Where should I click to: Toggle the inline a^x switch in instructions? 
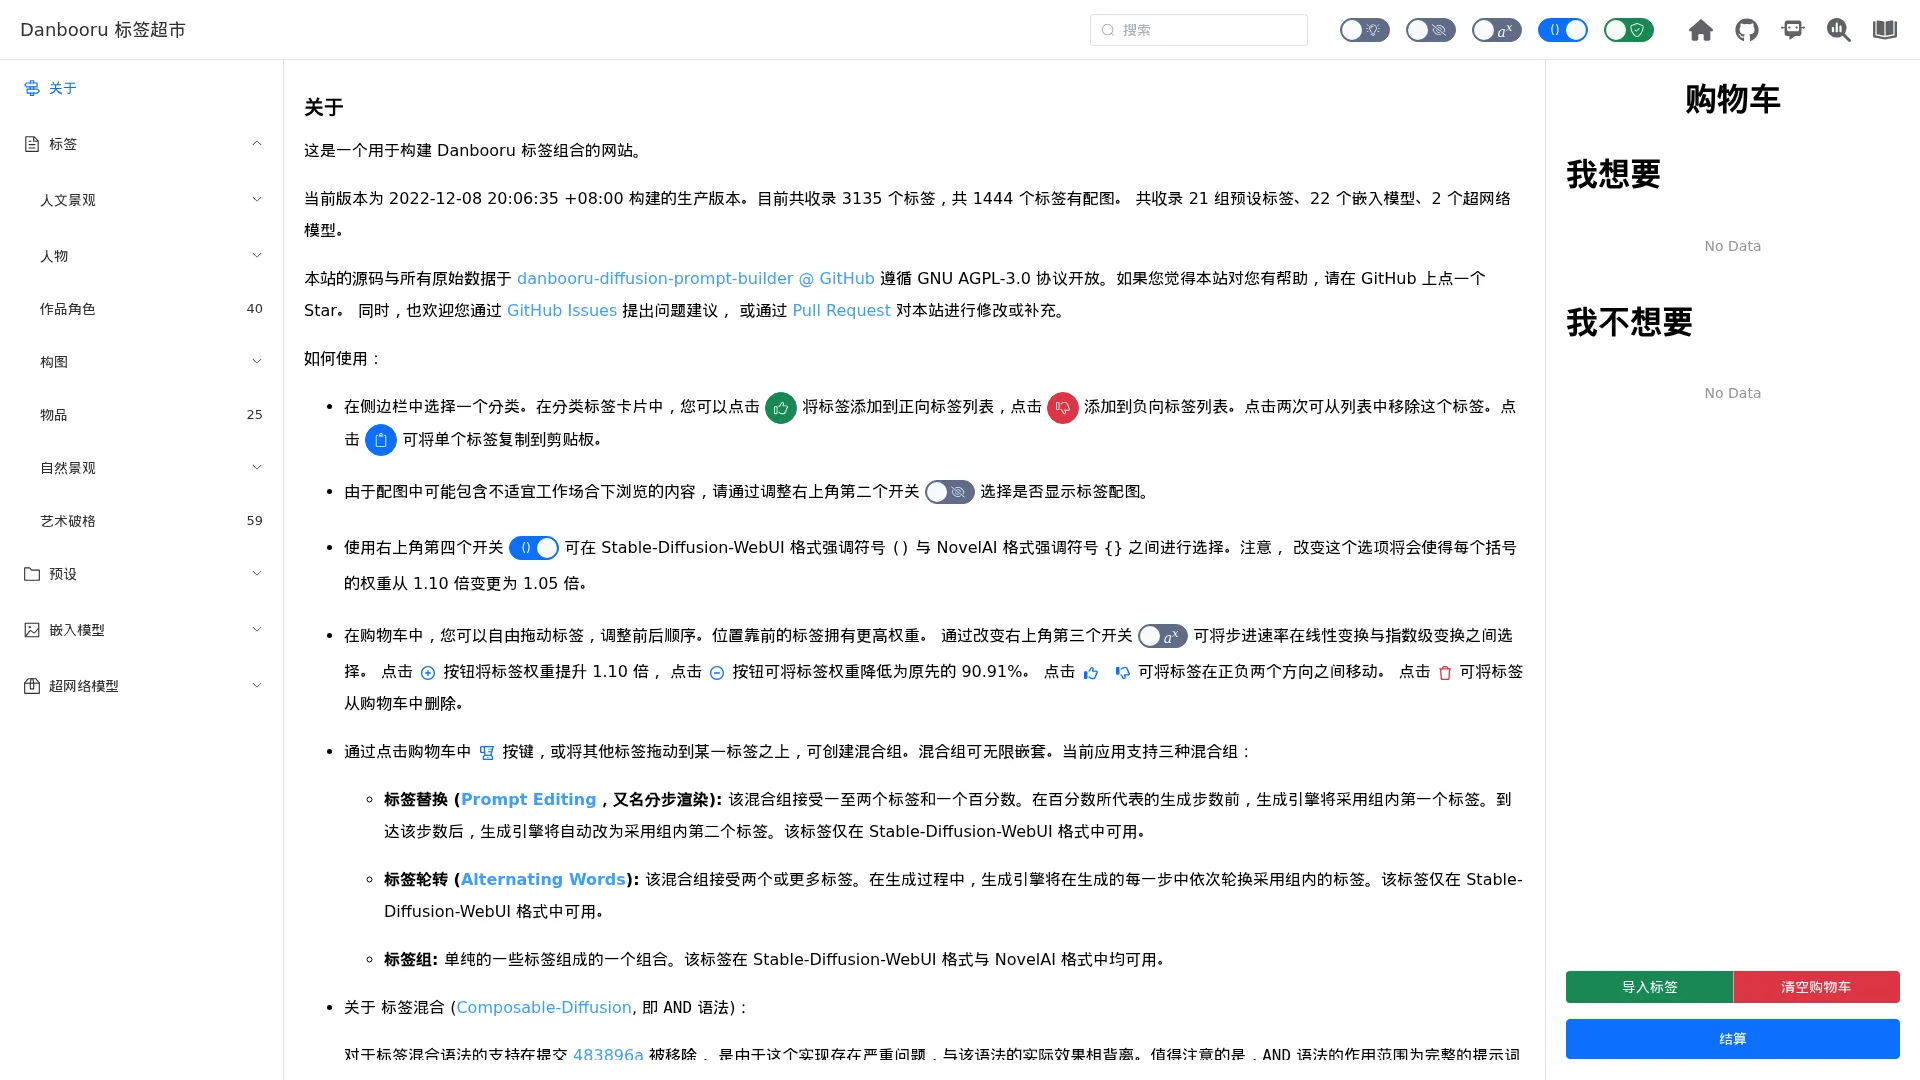pos(1162,636)
